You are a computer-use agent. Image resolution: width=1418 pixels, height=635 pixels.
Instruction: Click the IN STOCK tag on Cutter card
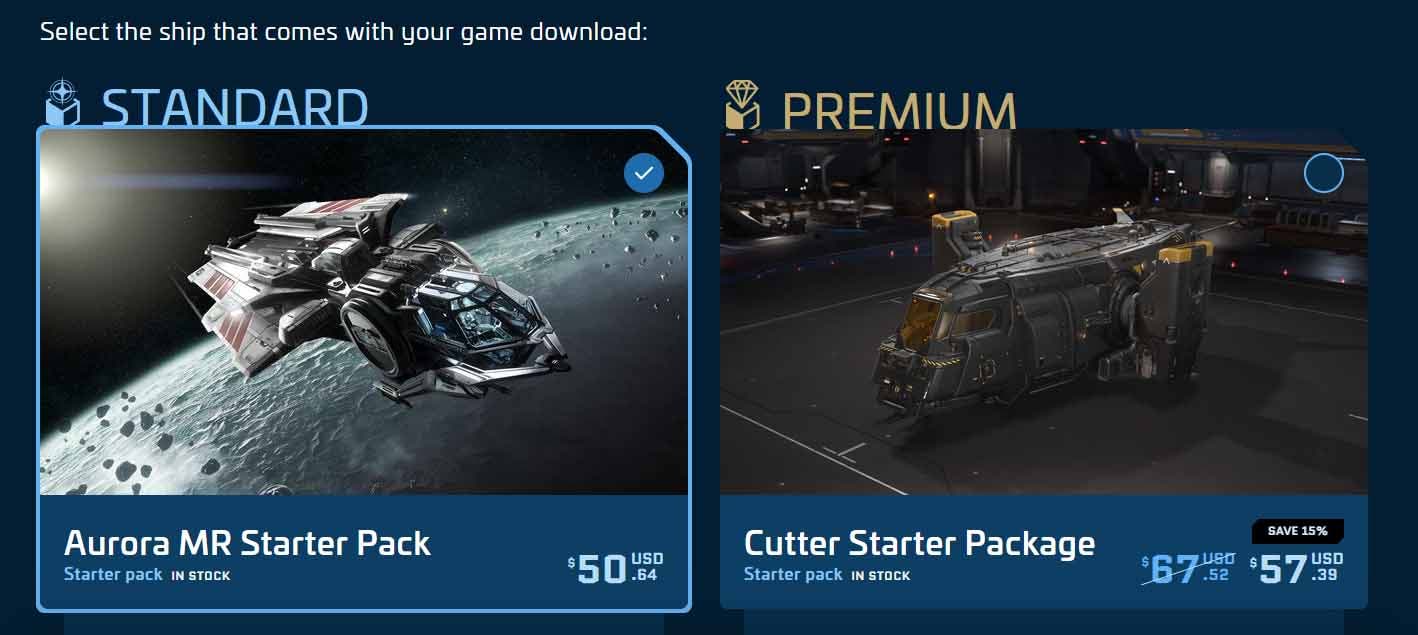click(x=881, y=576)
